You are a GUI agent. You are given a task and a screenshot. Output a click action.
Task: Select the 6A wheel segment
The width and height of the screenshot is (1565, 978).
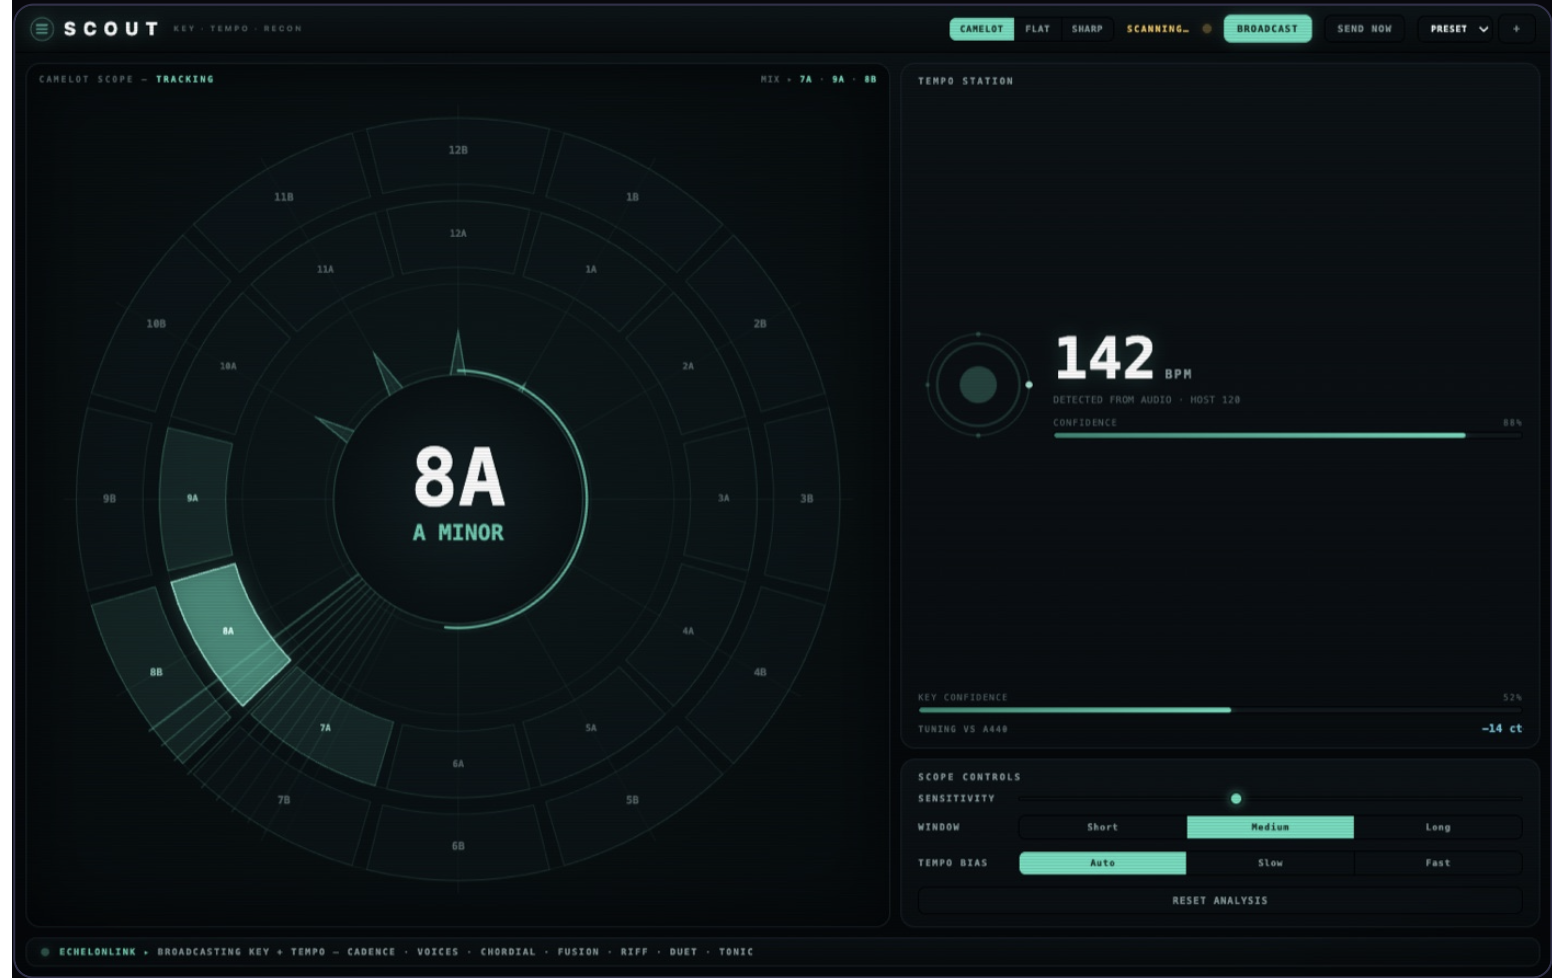(x=458, y=763)
